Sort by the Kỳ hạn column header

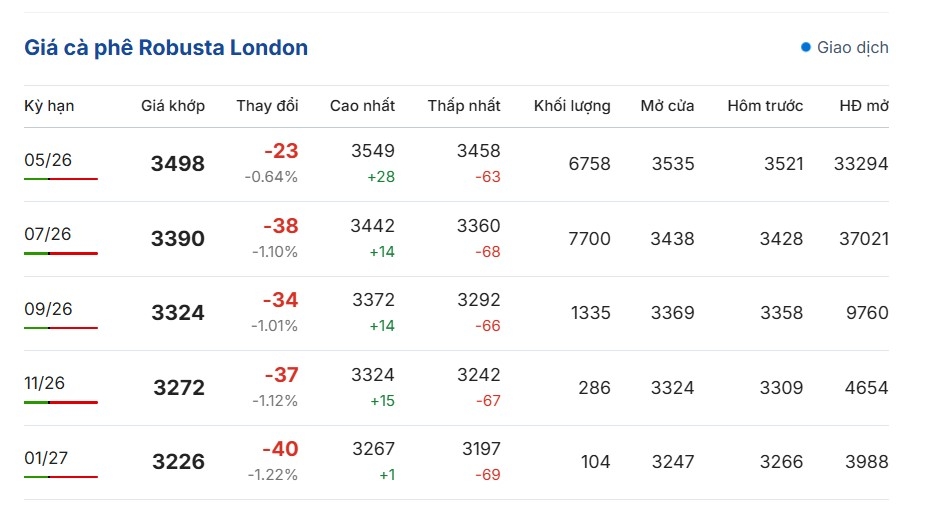[49, 106]
